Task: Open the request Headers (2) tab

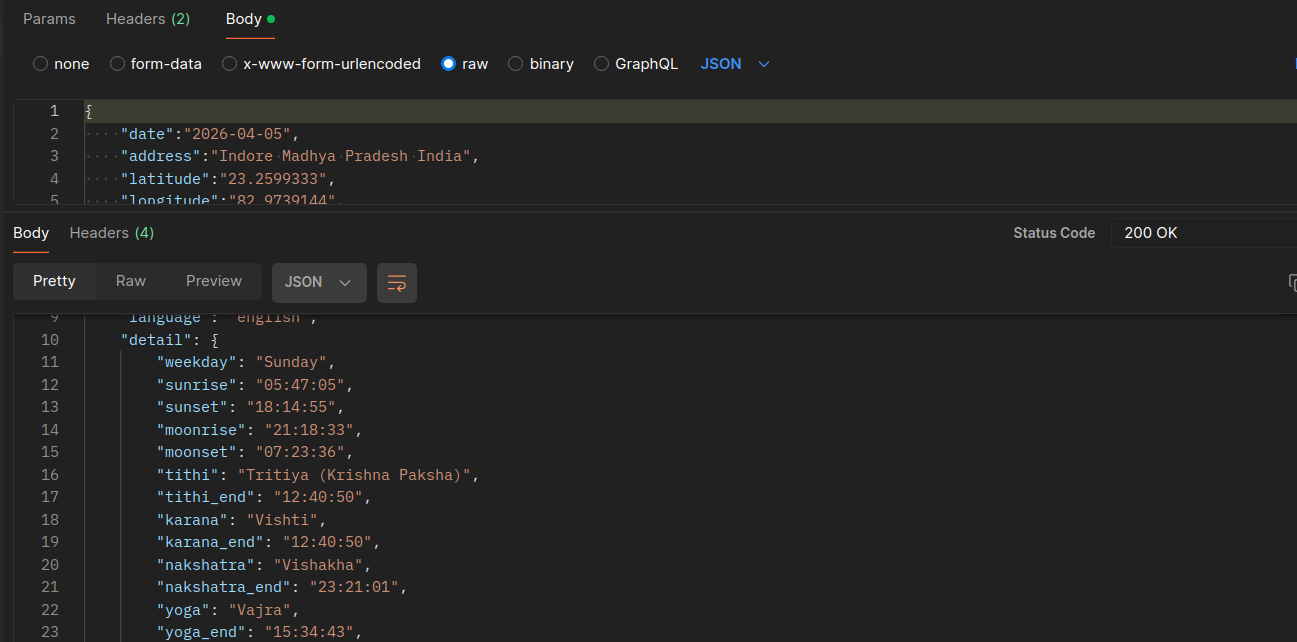Action: pos(148,19)
